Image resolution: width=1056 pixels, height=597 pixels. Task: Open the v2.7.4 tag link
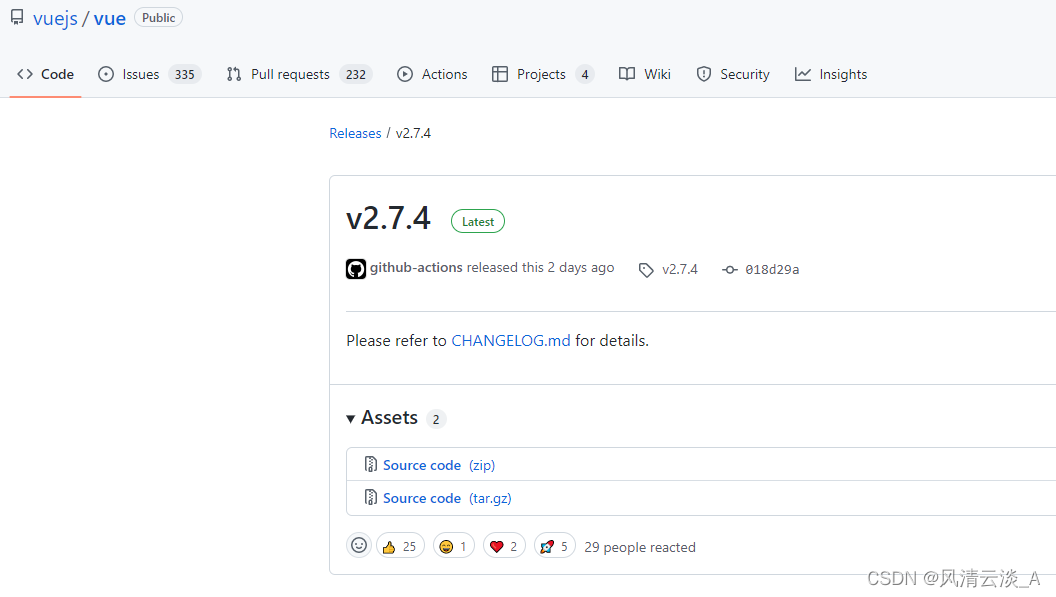[680, 270]
